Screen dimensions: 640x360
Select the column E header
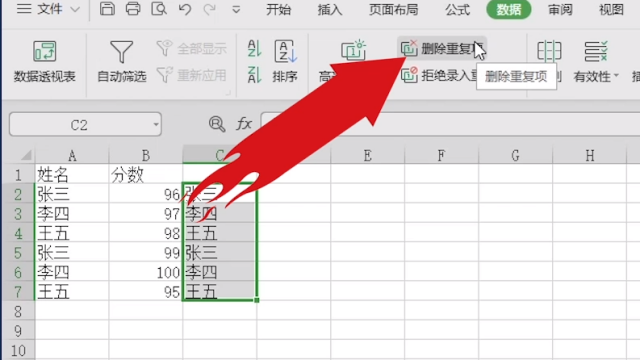point(367,156)
